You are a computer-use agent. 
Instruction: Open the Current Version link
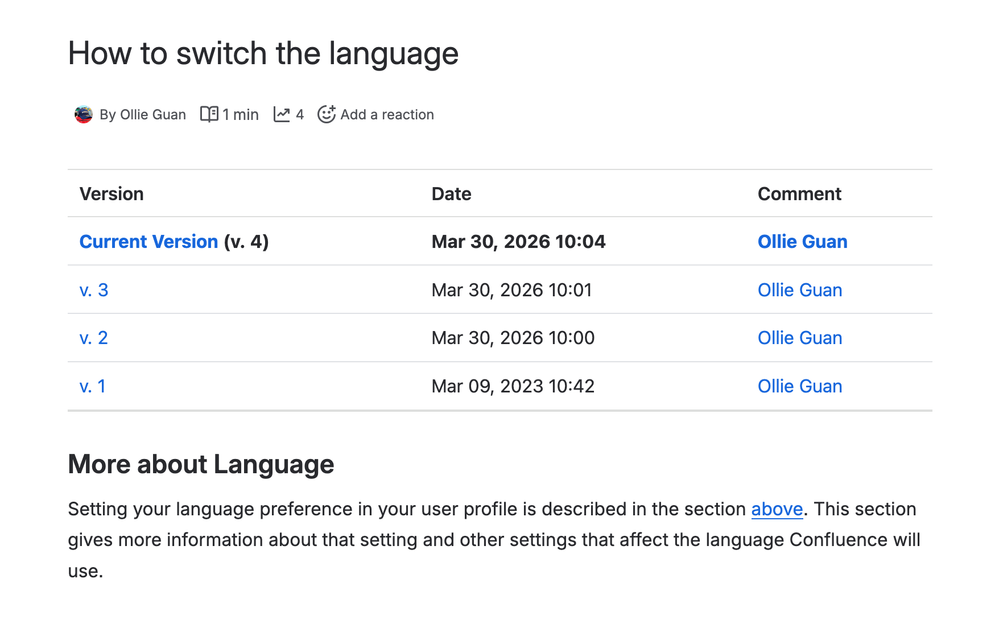point(148,242)
